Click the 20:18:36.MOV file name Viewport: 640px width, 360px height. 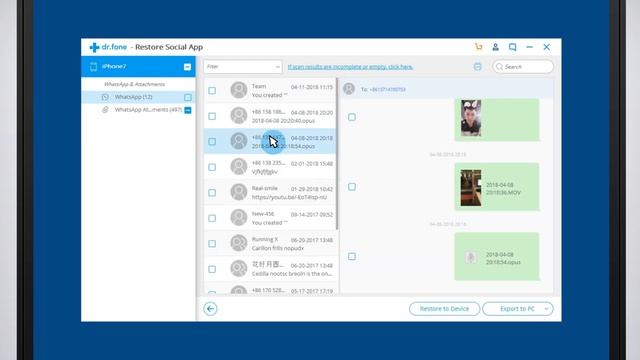(x=503, y=189)
